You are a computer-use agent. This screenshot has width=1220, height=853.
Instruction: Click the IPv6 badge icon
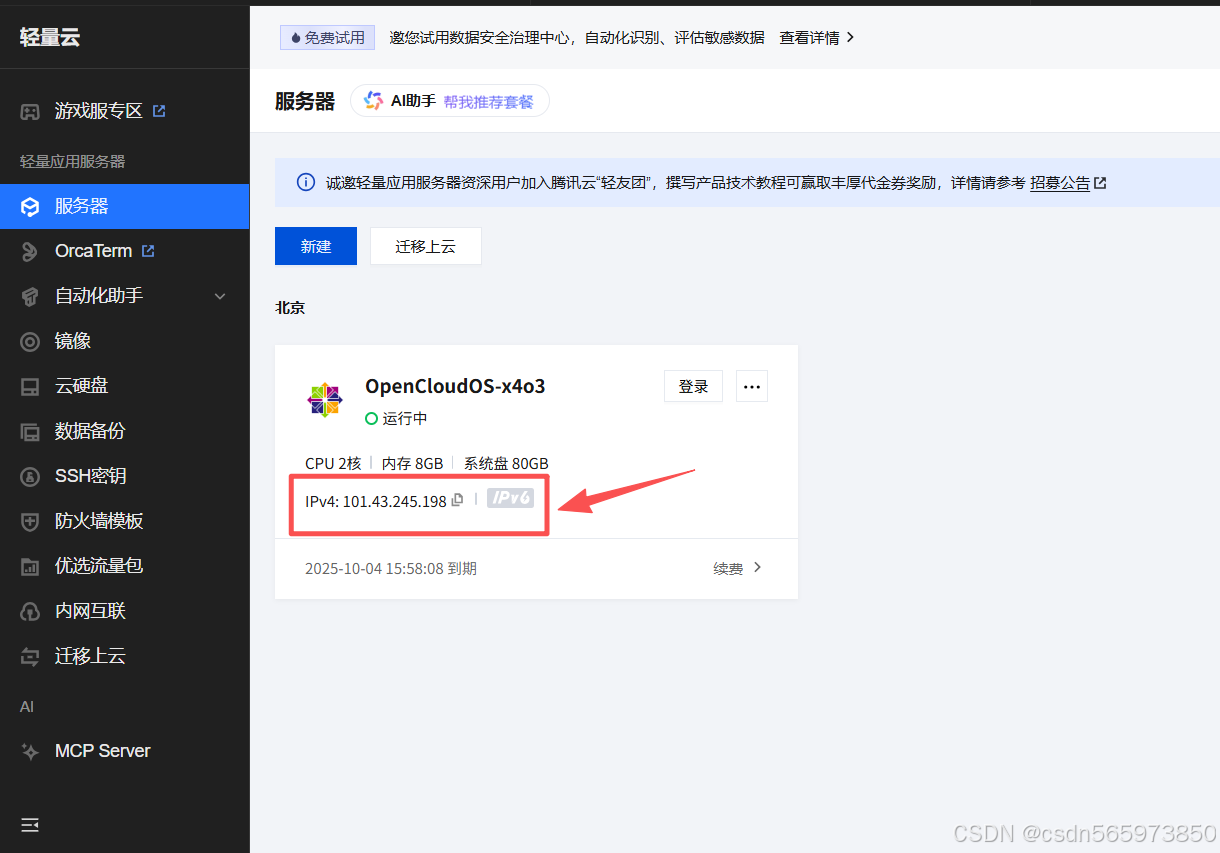pos(510,498)
